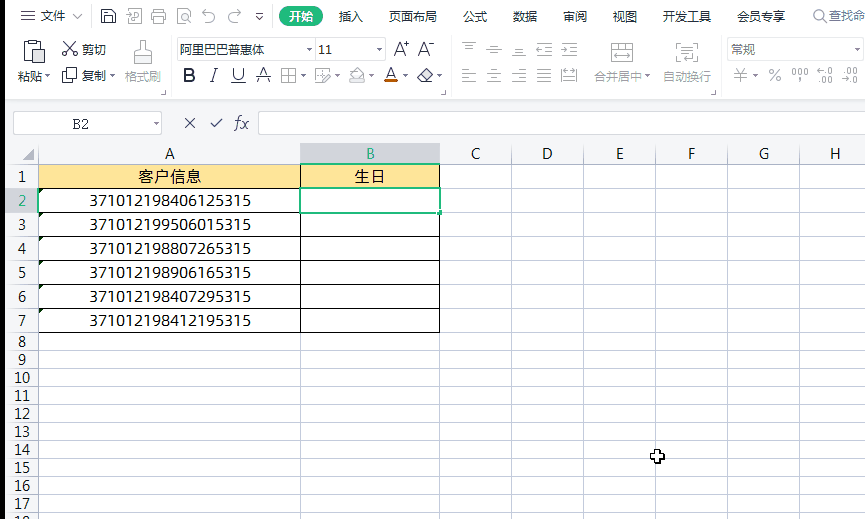Click the justify alignment icon
Viewport: 865px width, 519px height.
tap(544, 75)
